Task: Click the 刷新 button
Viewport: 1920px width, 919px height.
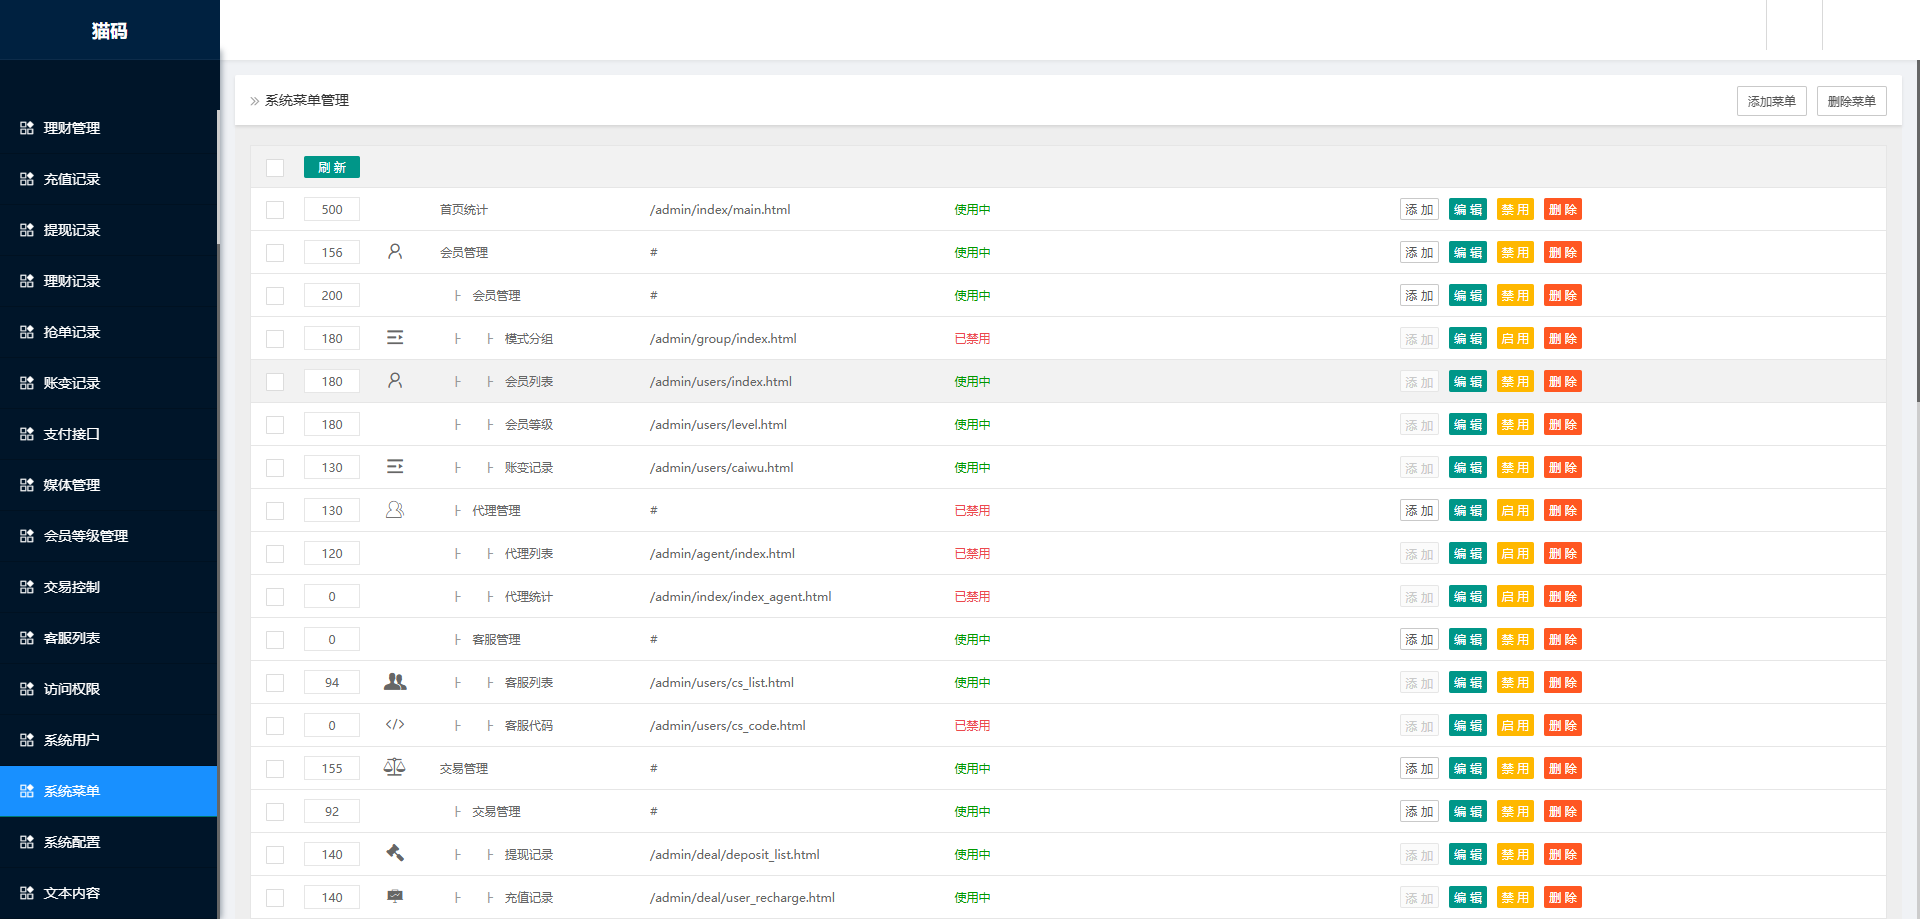Action: coord(331,166)
